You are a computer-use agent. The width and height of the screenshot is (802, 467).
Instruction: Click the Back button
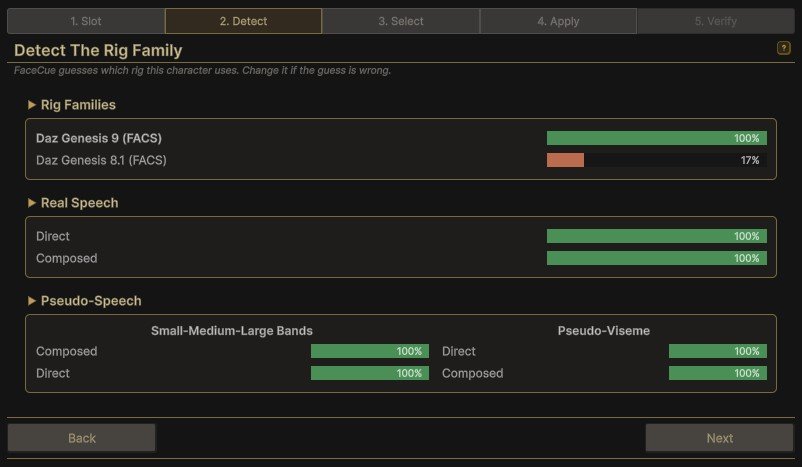(81, 438)
